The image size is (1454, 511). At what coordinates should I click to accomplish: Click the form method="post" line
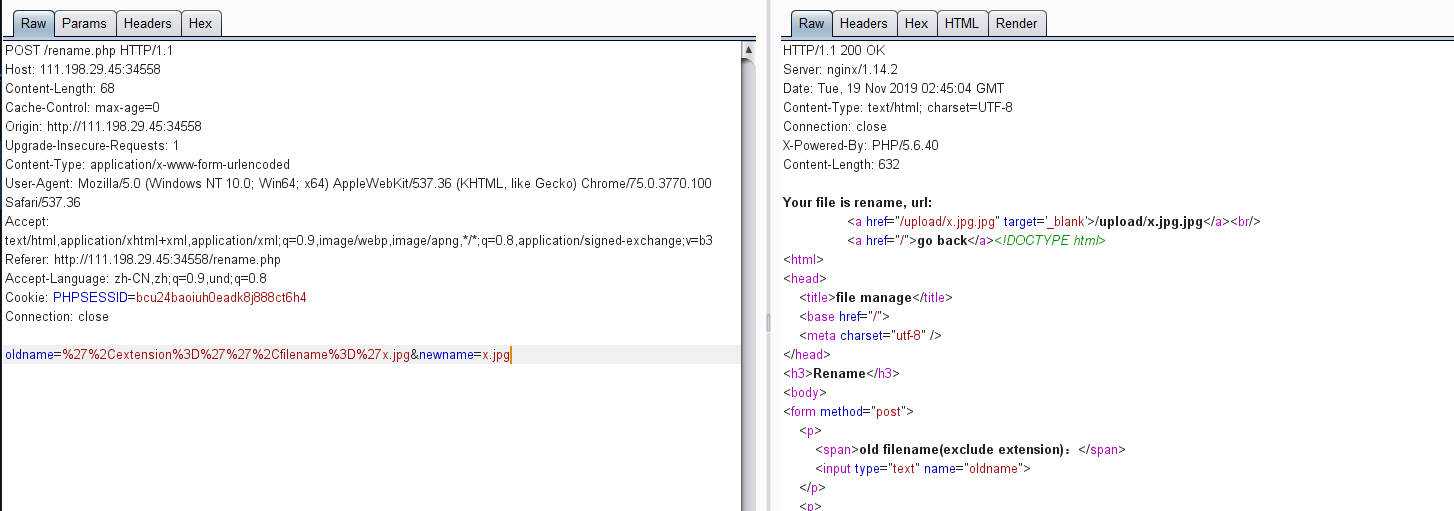tap(848, 411)
